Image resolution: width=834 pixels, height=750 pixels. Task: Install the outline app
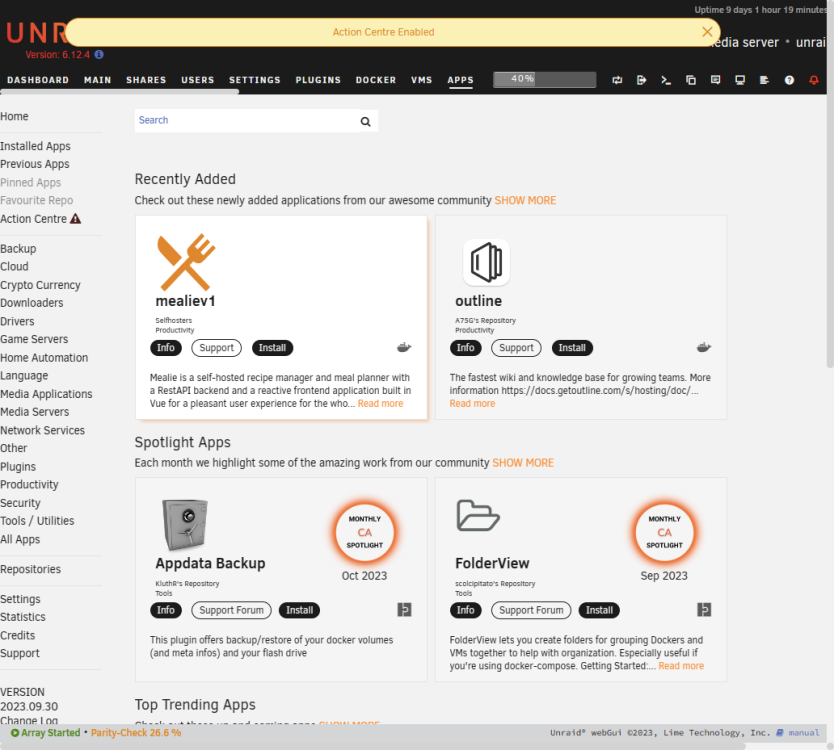pyautogui.click(x=572, y=348)
